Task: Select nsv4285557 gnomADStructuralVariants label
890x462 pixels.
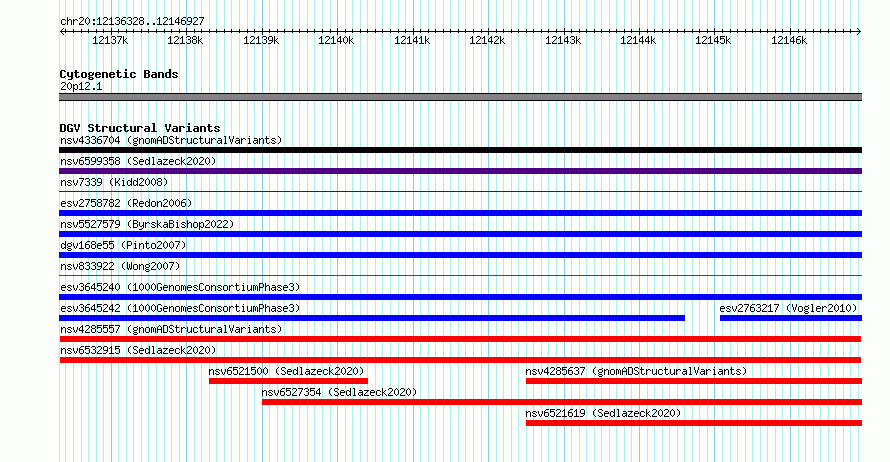Action: pyautogui.click(x=171, y=329)
